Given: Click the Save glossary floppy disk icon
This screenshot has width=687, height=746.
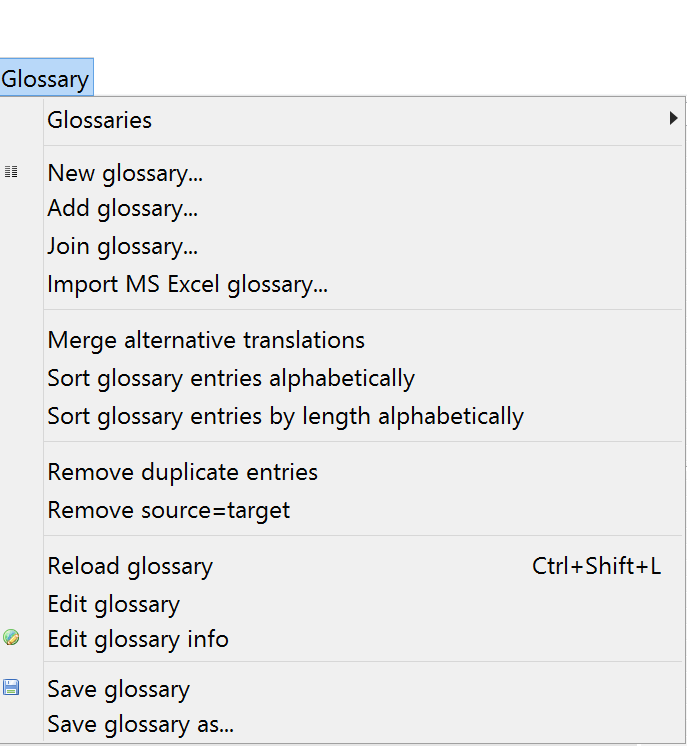Looking at the screenshot, I should click(x=11, y=687).
